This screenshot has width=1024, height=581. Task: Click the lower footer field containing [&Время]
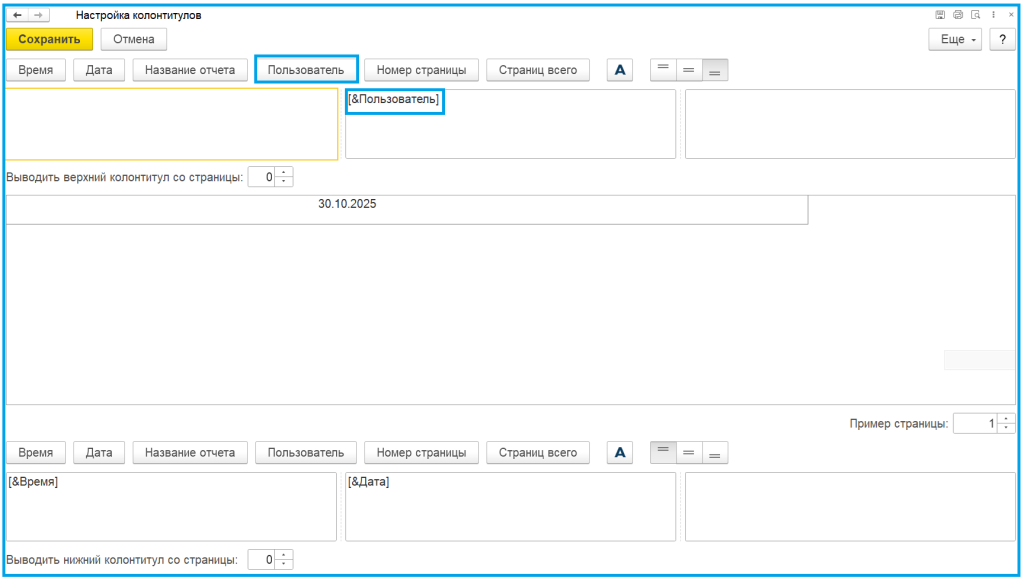(x=171, y=507)
